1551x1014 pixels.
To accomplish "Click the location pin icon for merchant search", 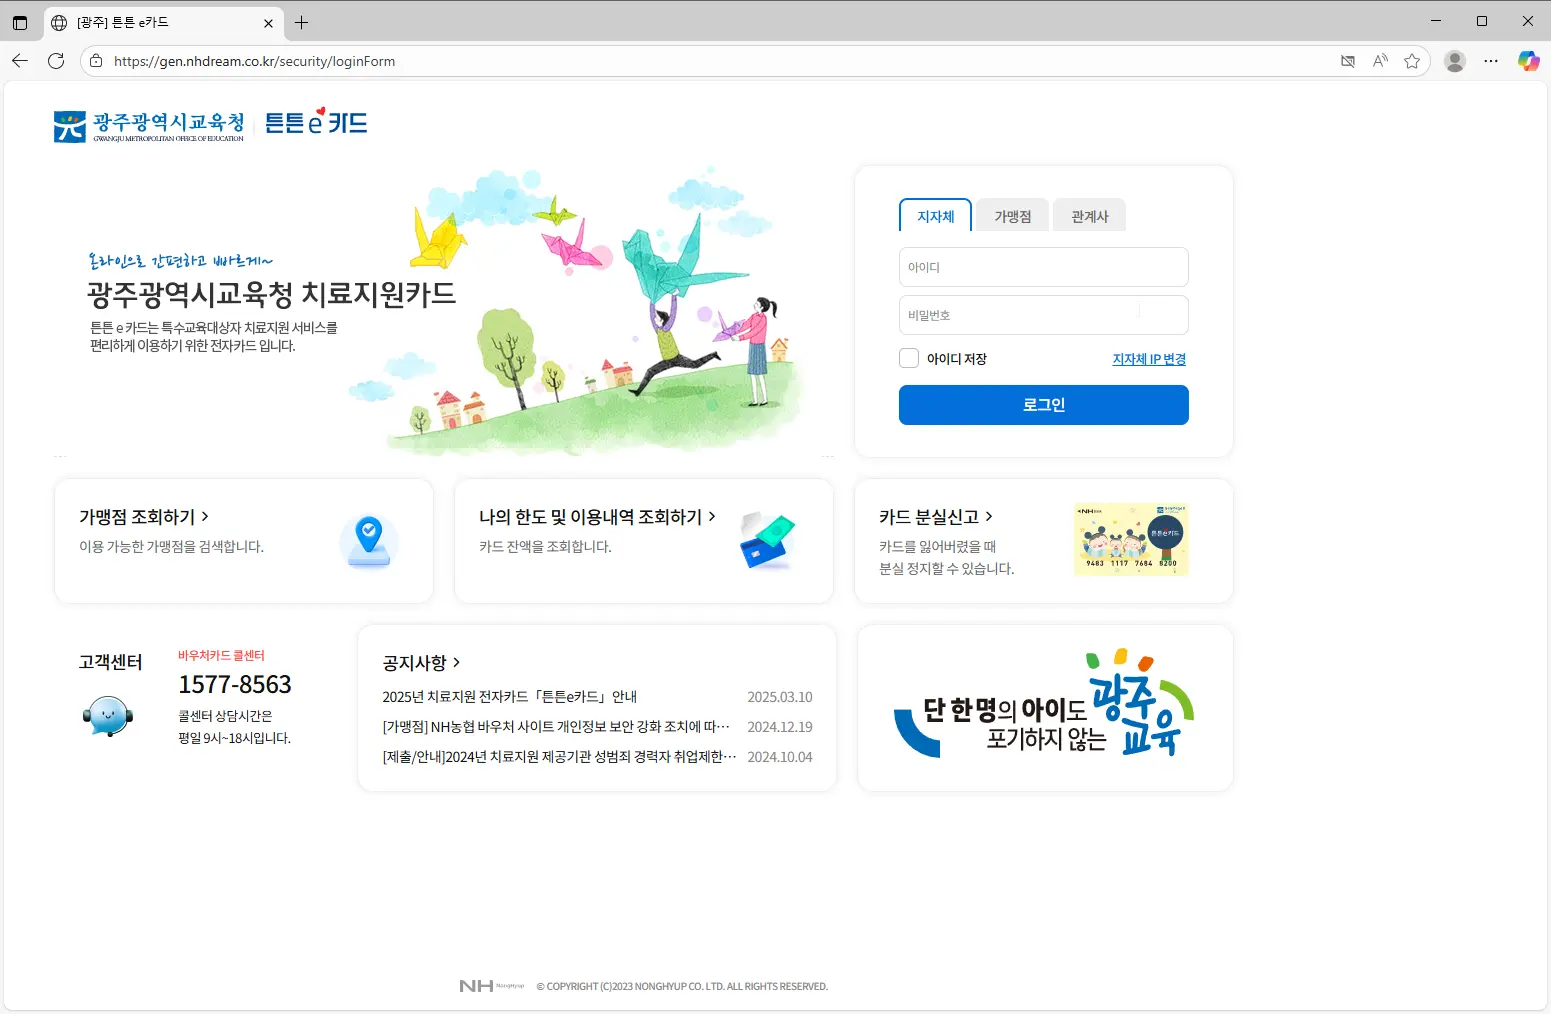I will coord(369,540).
